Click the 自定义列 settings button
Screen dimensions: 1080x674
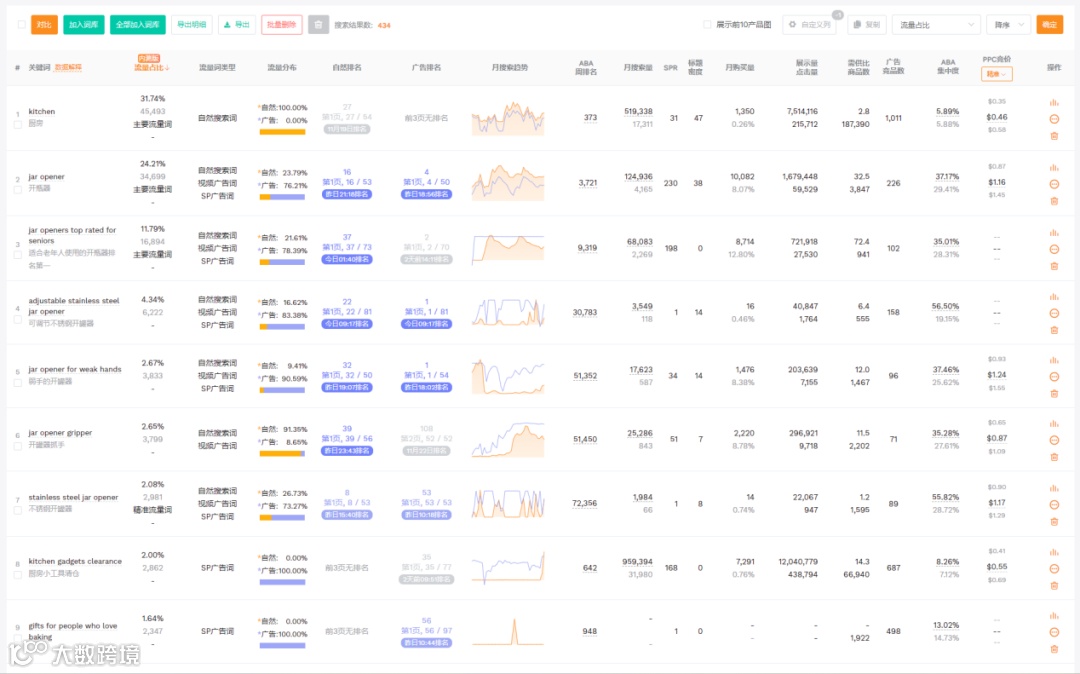[809, 25]
